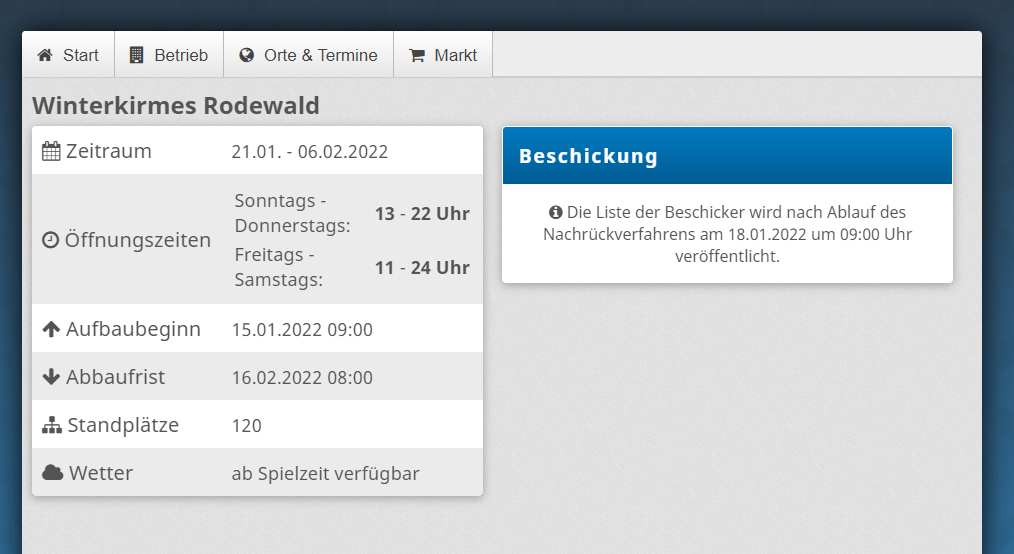Click the building icon beside Betrieb
Screen dimensions: 1014x554
137,56
